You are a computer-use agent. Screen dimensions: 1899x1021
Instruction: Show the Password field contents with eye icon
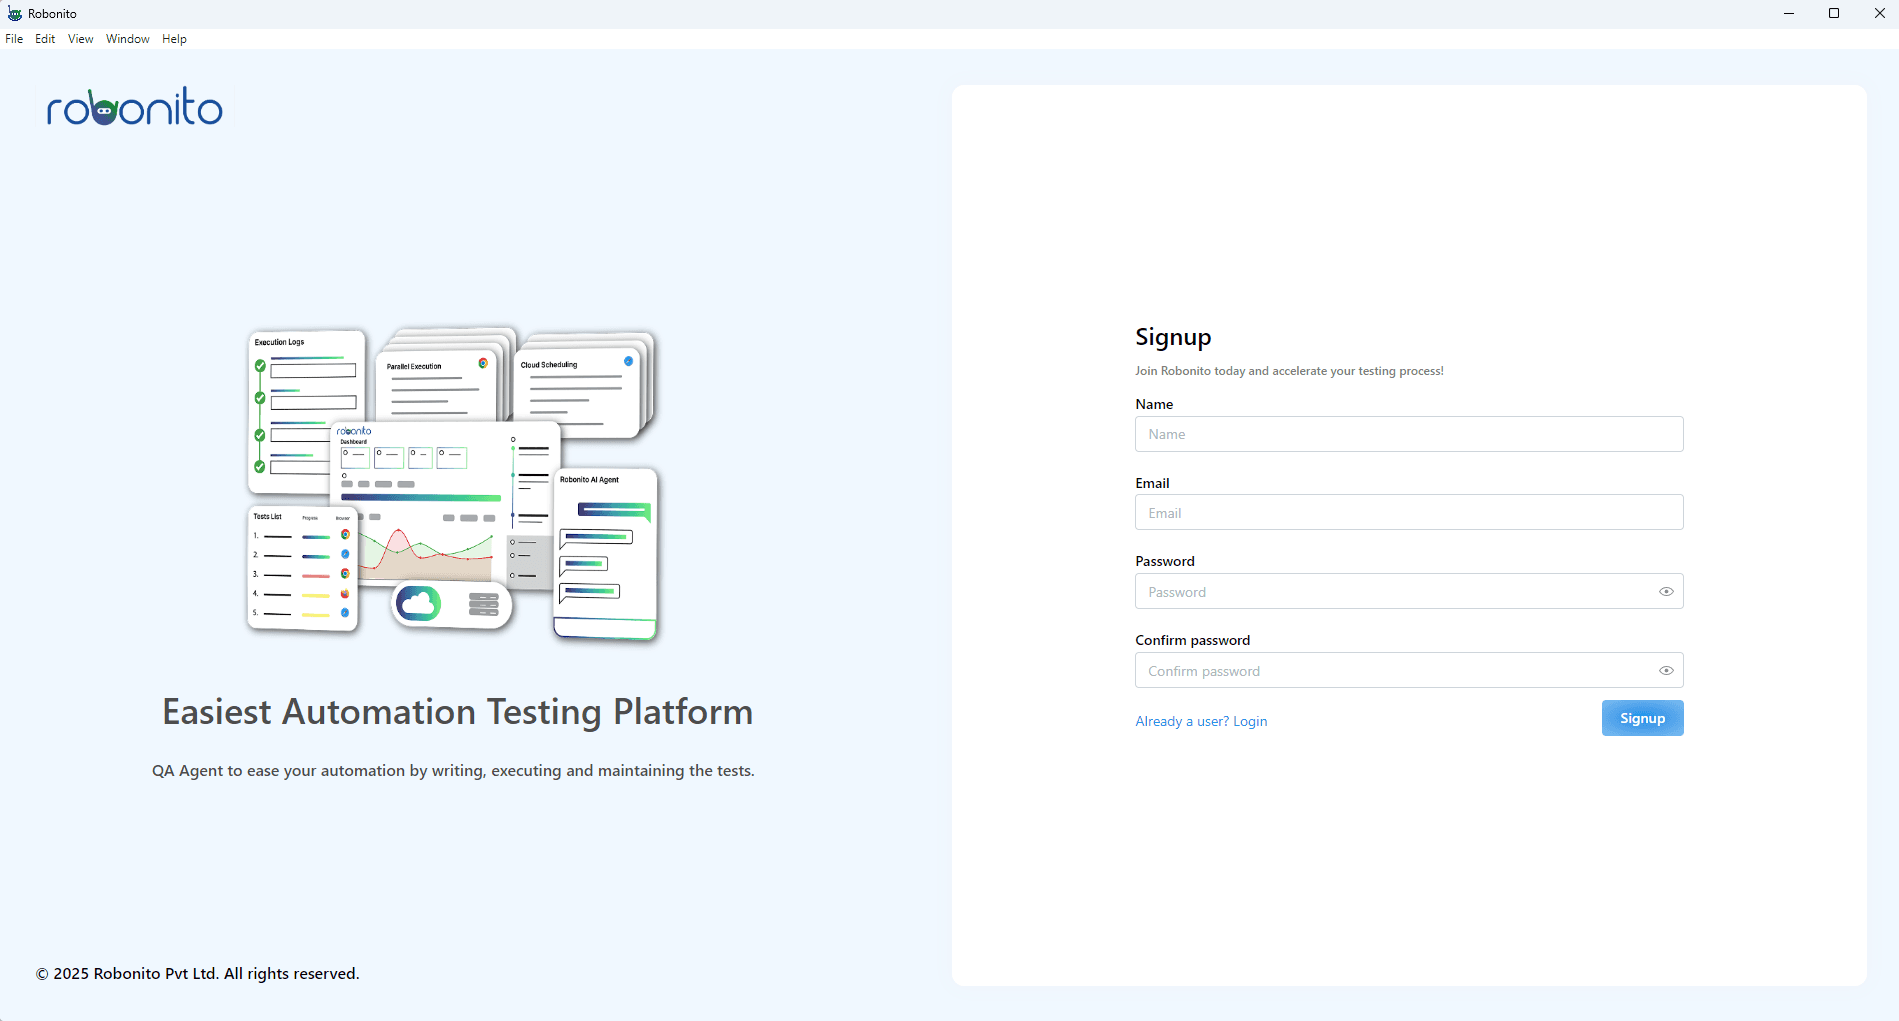(1666, 592)
